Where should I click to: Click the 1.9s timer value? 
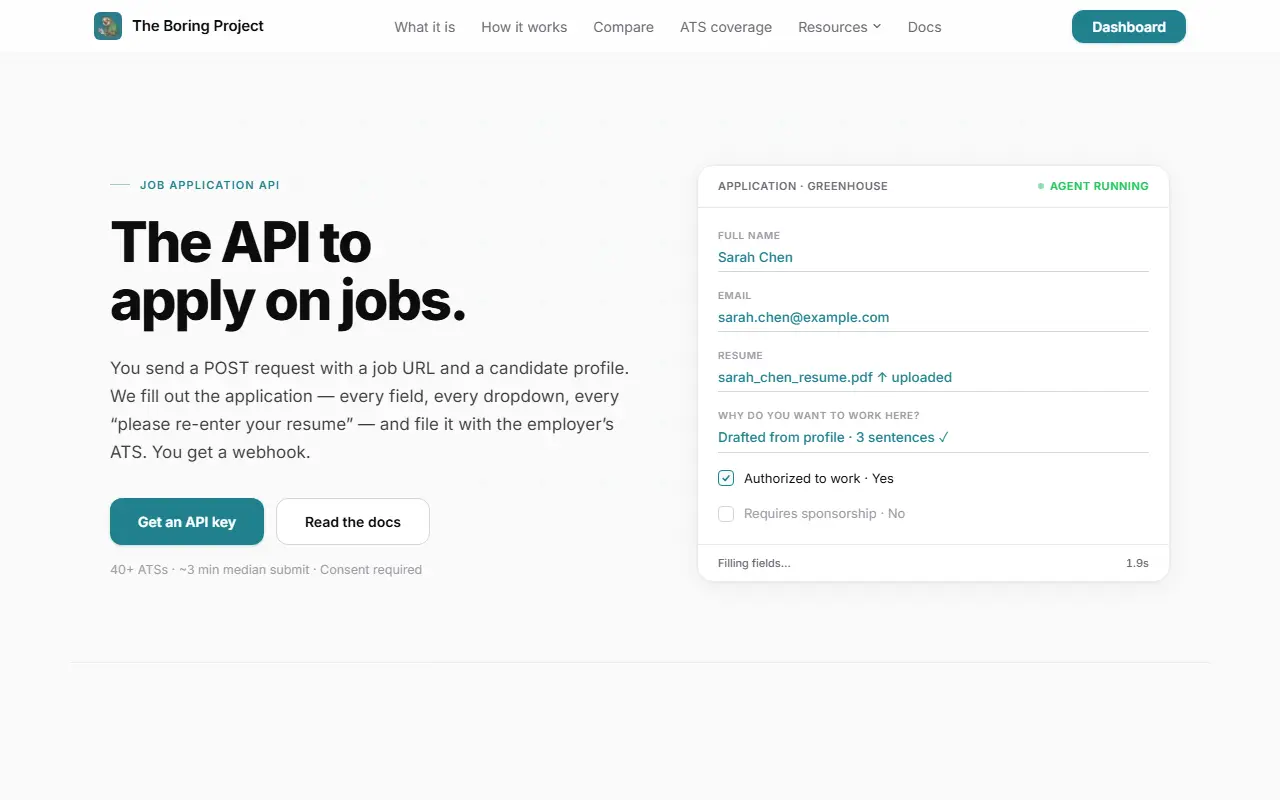pyautogui.click(x=1137, y=563)
